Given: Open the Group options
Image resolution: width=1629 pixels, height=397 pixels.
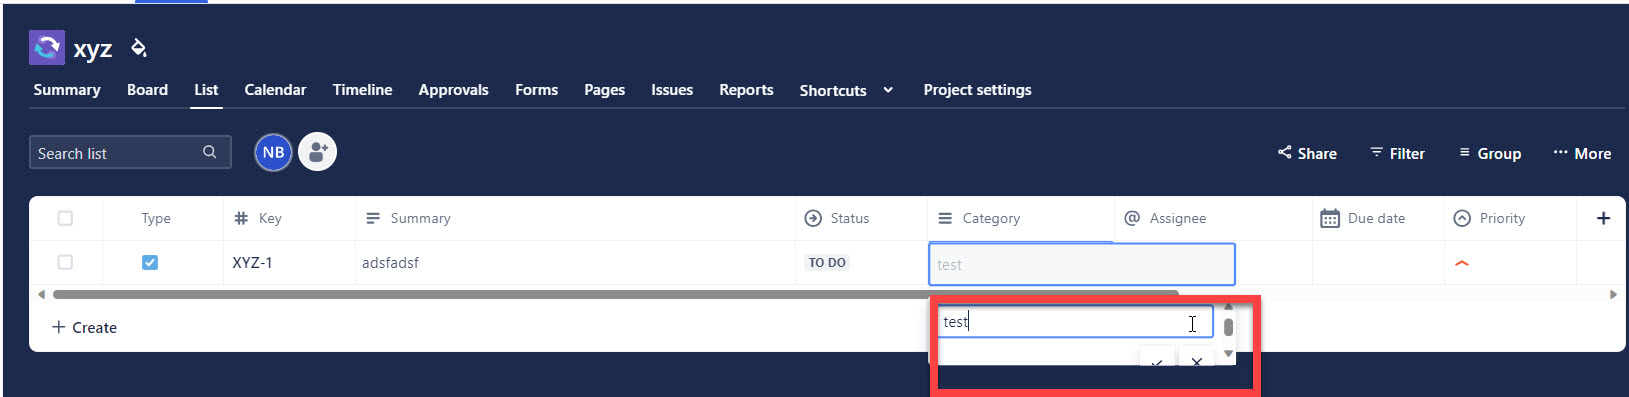Looking at the screenshot, I should coord(1490,153).
